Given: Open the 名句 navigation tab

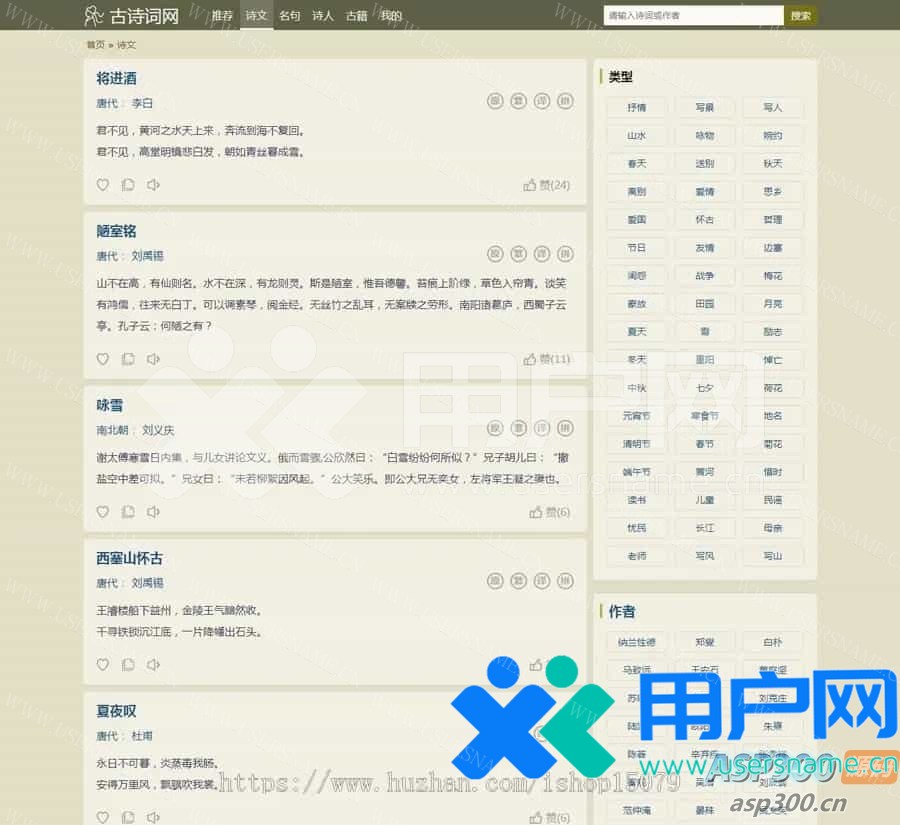Looking at the screenshot, I should tap(289, 16).
